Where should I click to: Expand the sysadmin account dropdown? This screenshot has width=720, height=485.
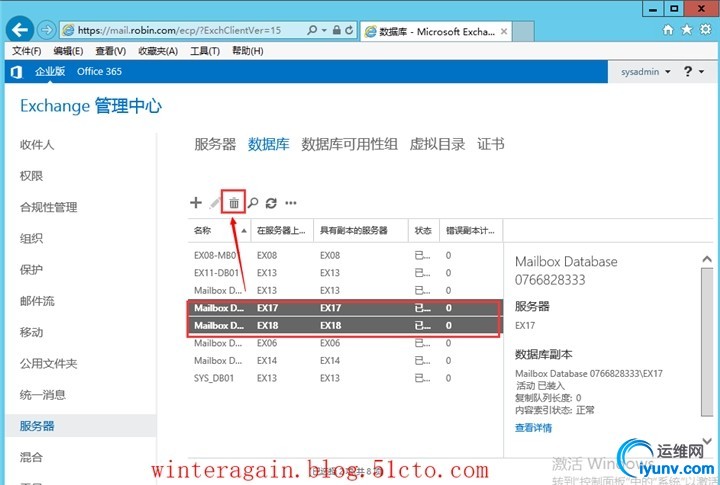click(x=668, y=72)
